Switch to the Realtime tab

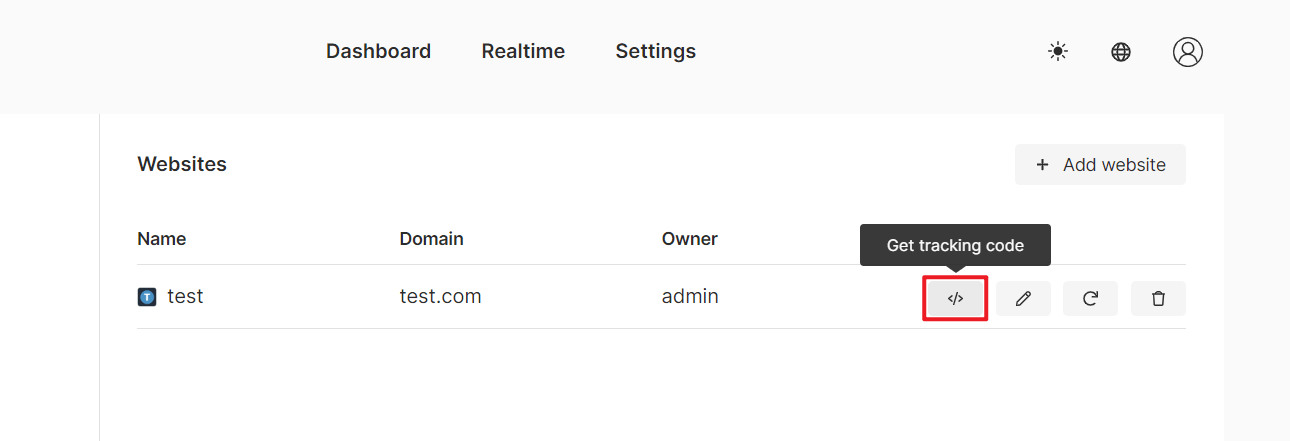pos(523,51)
